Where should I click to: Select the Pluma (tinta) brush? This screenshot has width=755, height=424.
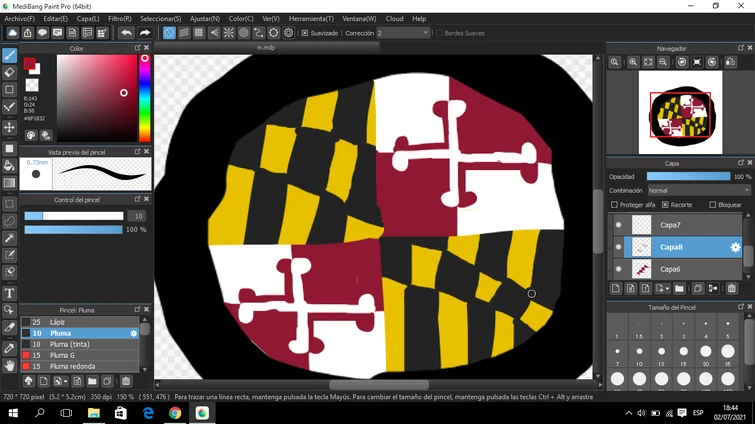[80, 344]
